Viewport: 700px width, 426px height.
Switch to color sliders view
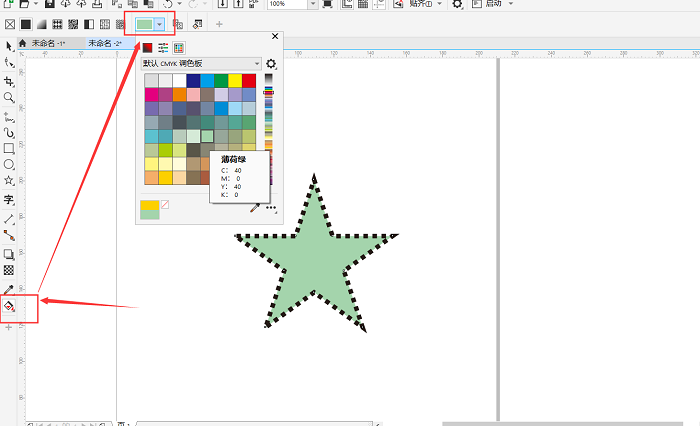pos(163,47)
